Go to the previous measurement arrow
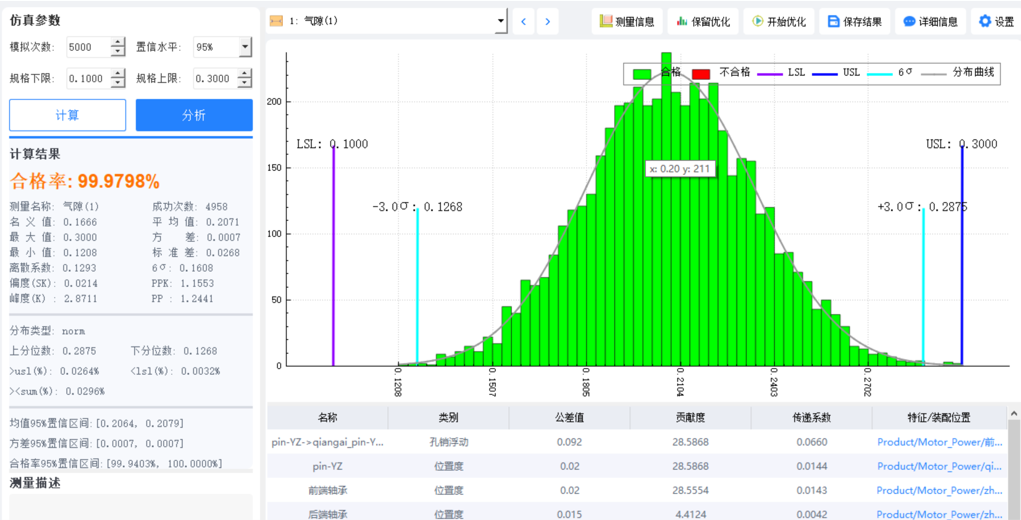This screenshot has height=520, width=1021. pyautogui.click(x=524, y=21)
